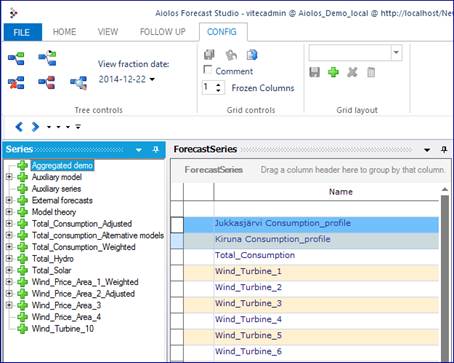This screenshot has height=363, width=454.
Task: Enable the Comment checkbox
Action: (207, 69)
